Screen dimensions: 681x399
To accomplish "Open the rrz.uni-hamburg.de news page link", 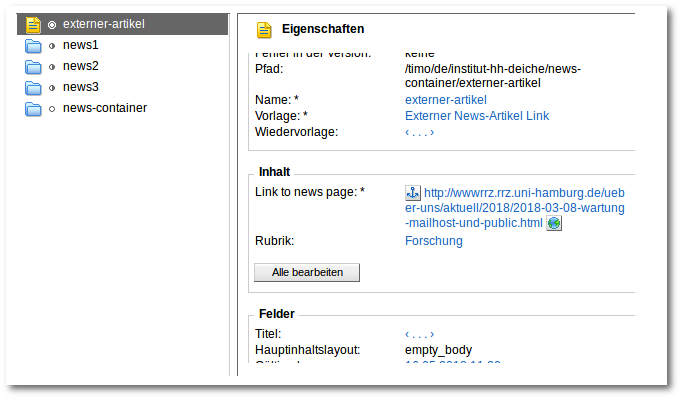I will coord(515,208).
